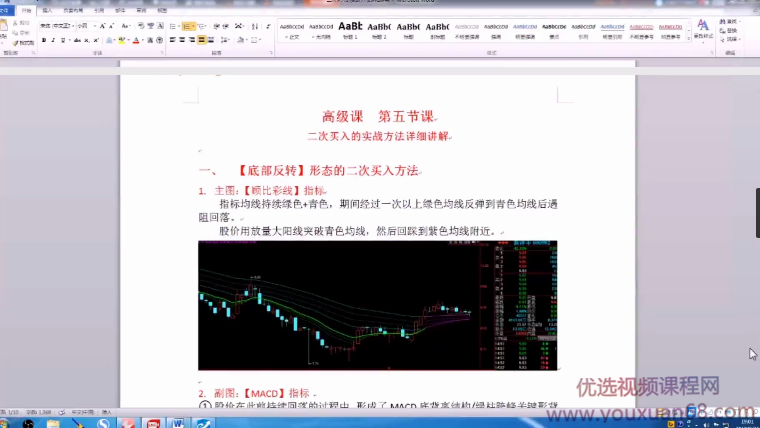Open the font size combo box

[x=86, y=26]
